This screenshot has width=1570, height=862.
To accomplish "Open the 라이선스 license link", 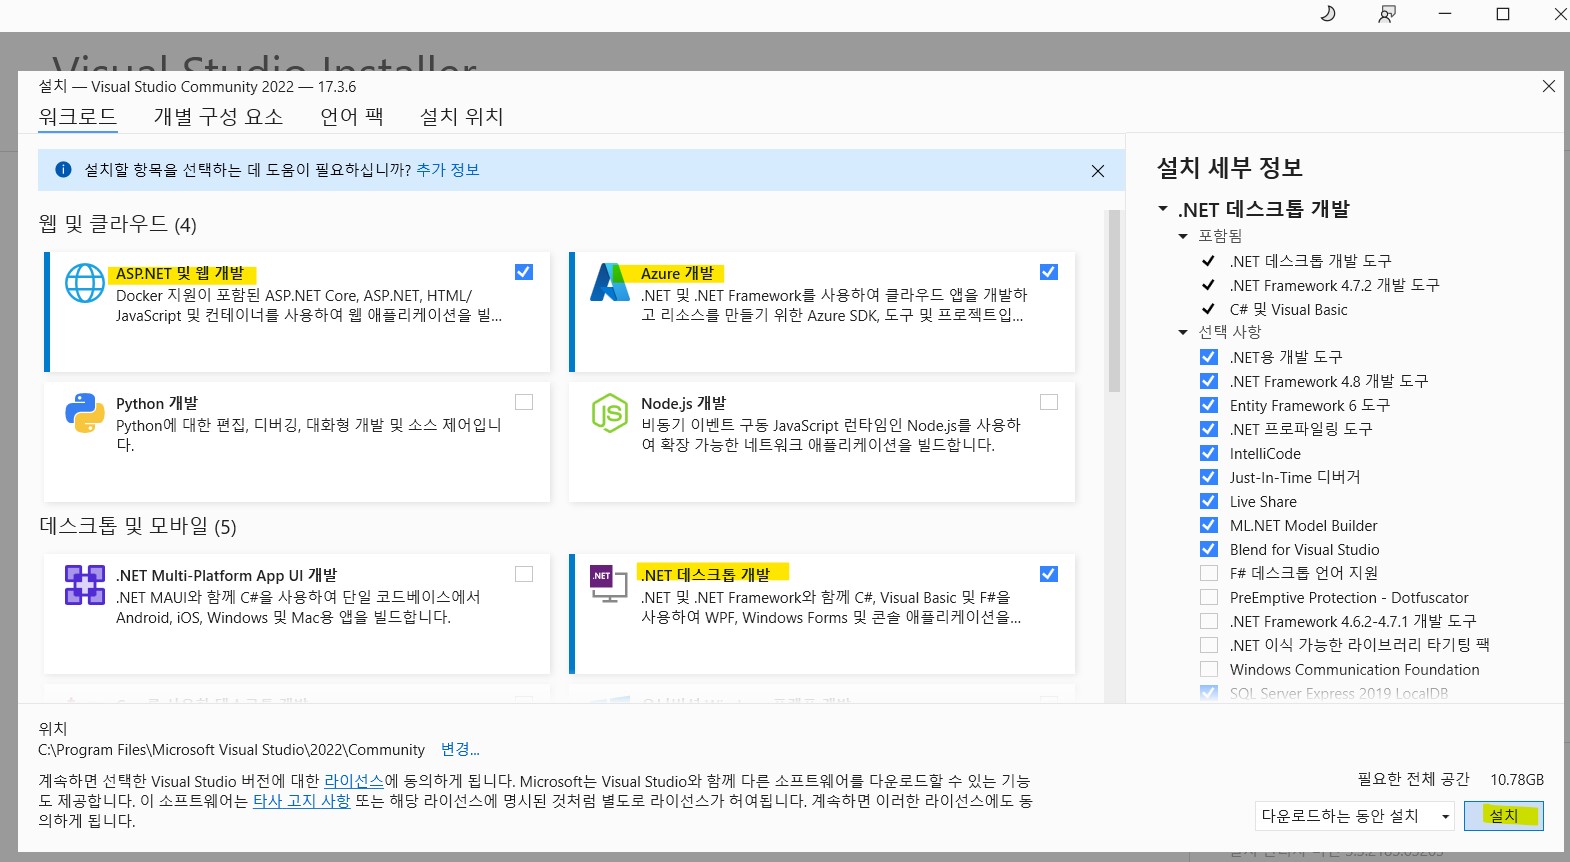I will 354,781.
